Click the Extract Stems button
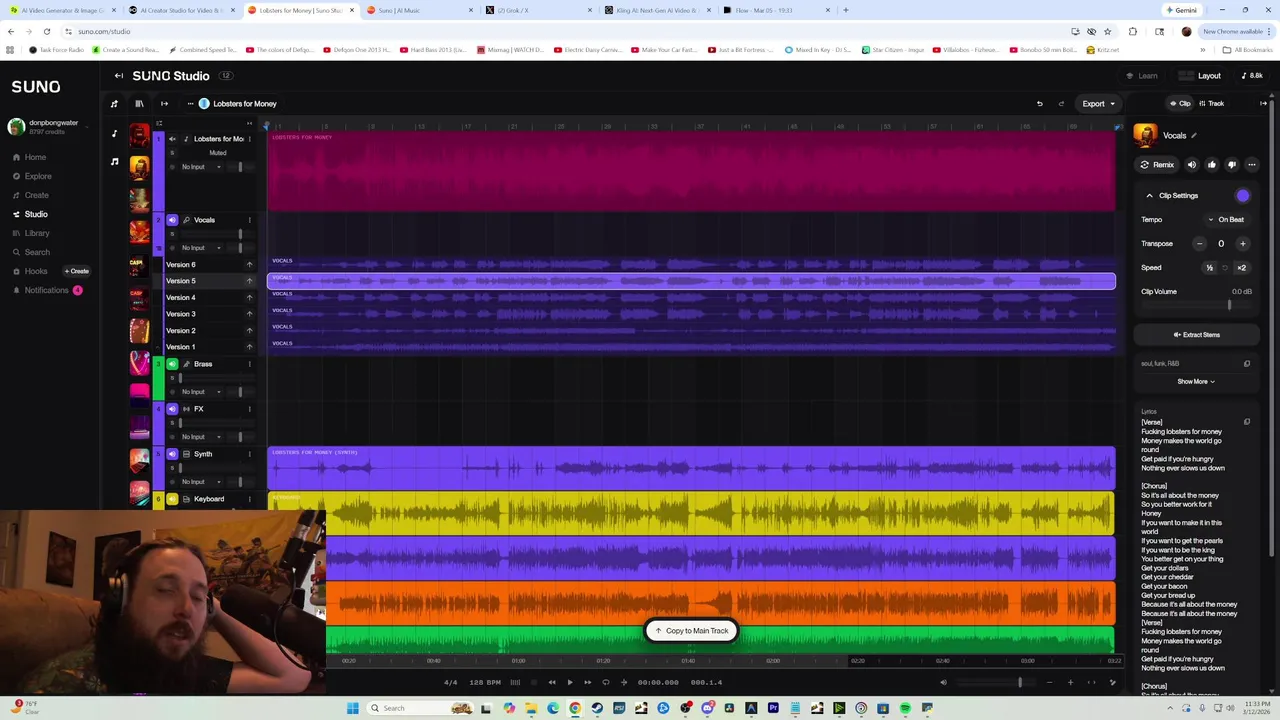The image size is (1280, 720). 1196,335
